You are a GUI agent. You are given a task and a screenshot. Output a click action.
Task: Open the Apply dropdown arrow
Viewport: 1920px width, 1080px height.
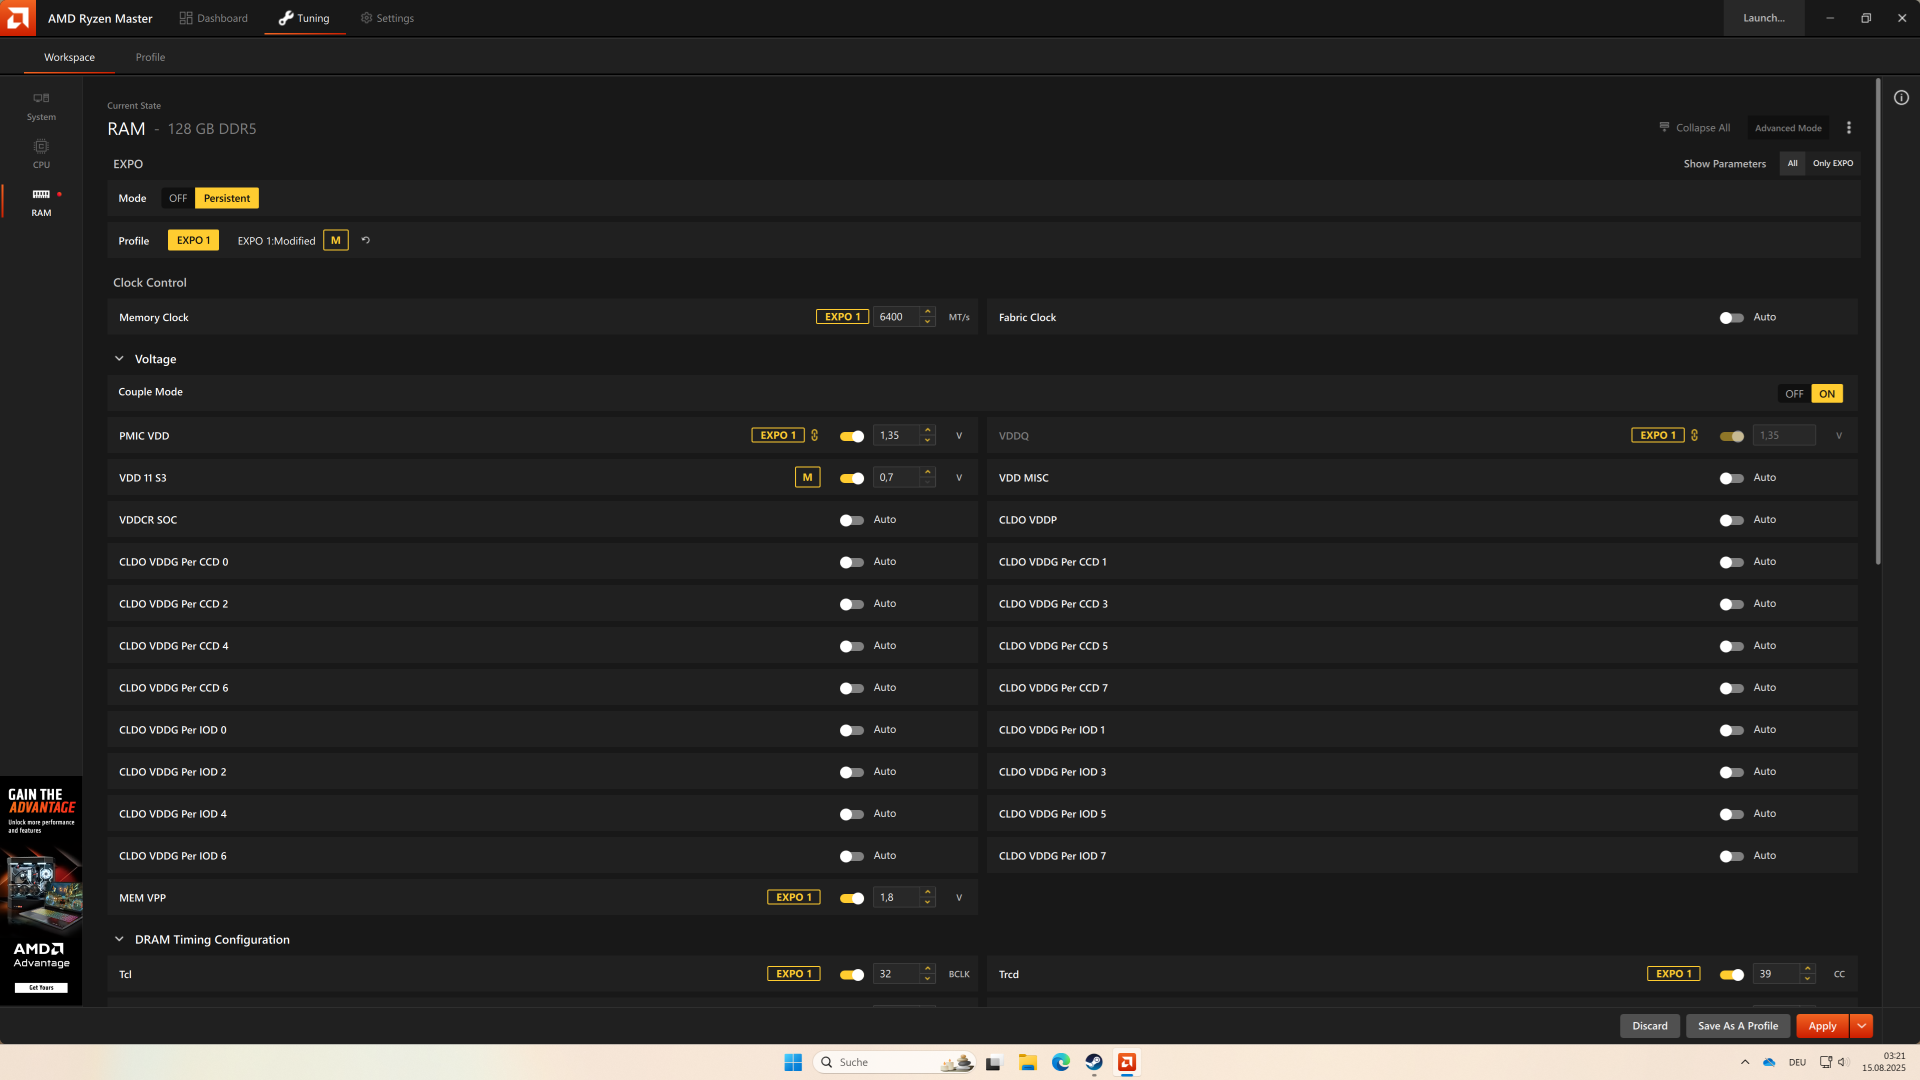click(x=1862, y=1026)
